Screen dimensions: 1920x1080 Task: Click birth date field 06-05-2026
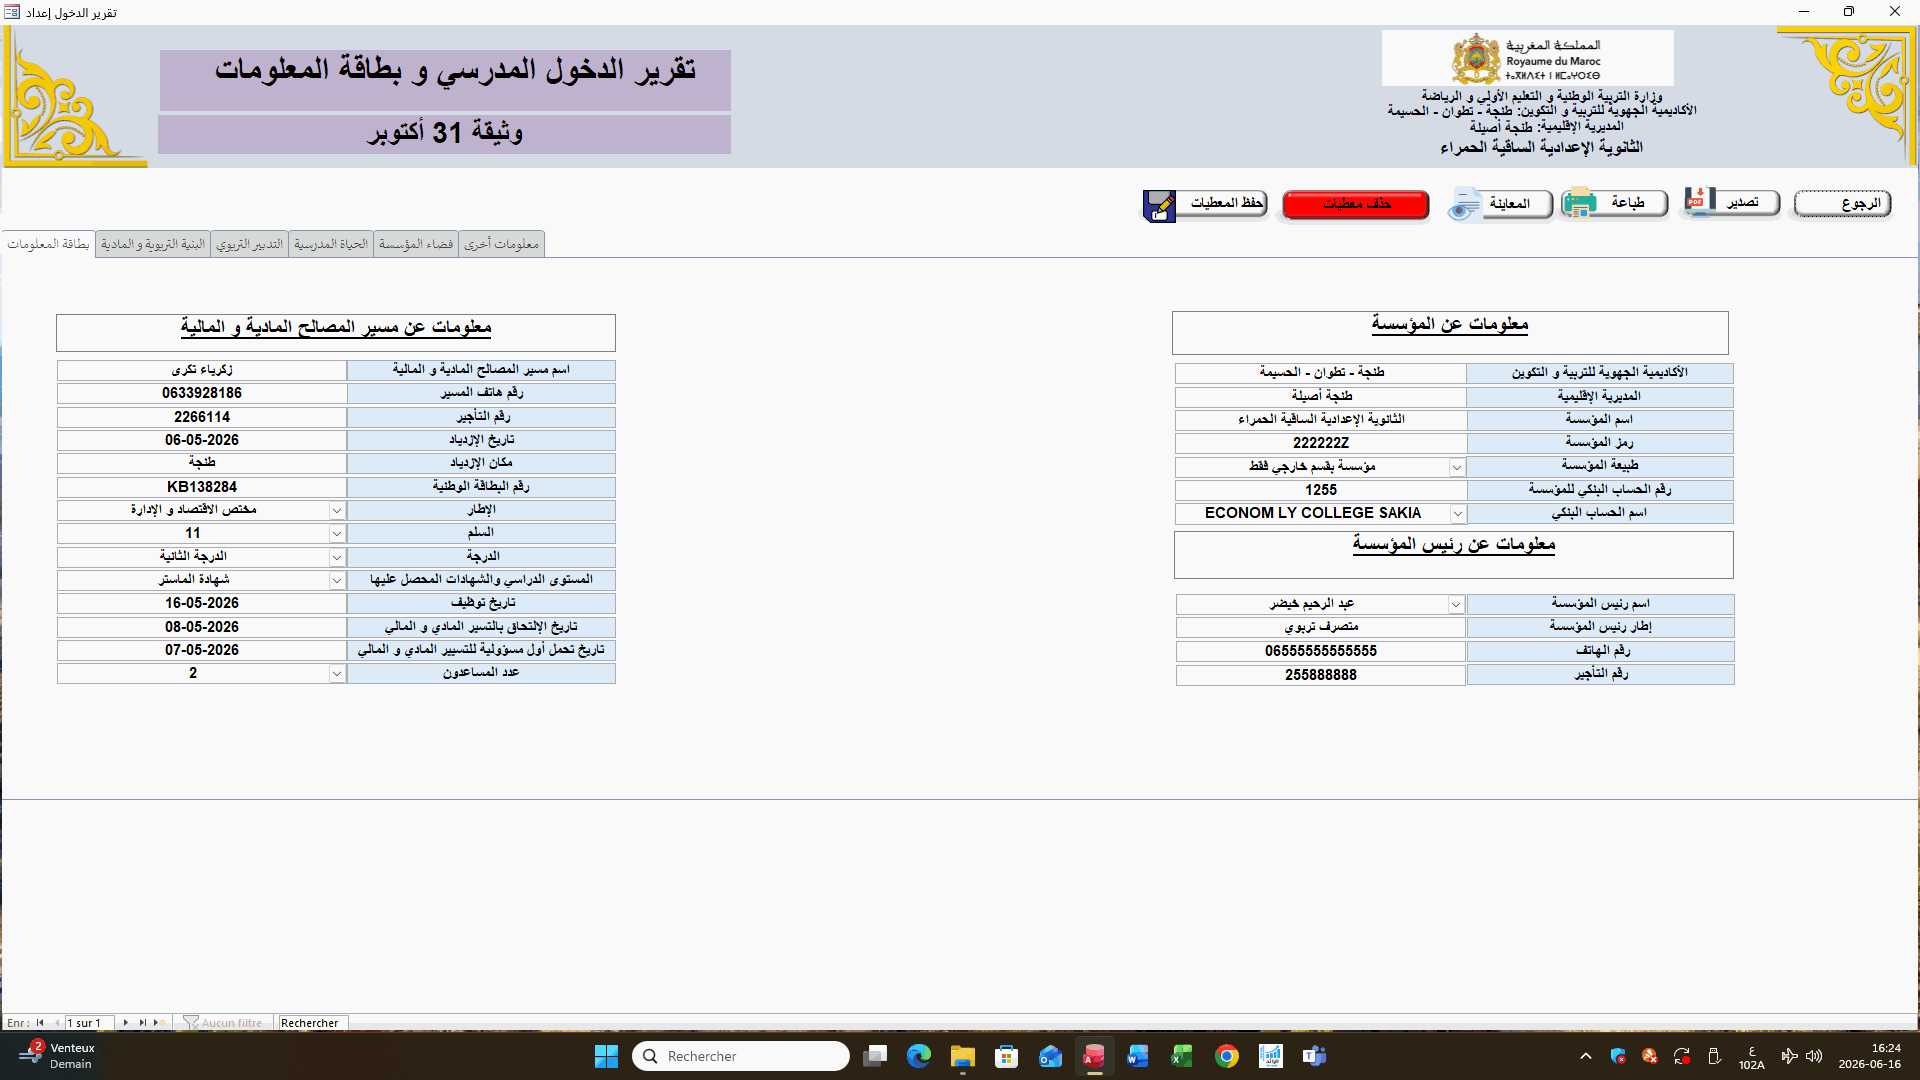[x=202, y=440]
